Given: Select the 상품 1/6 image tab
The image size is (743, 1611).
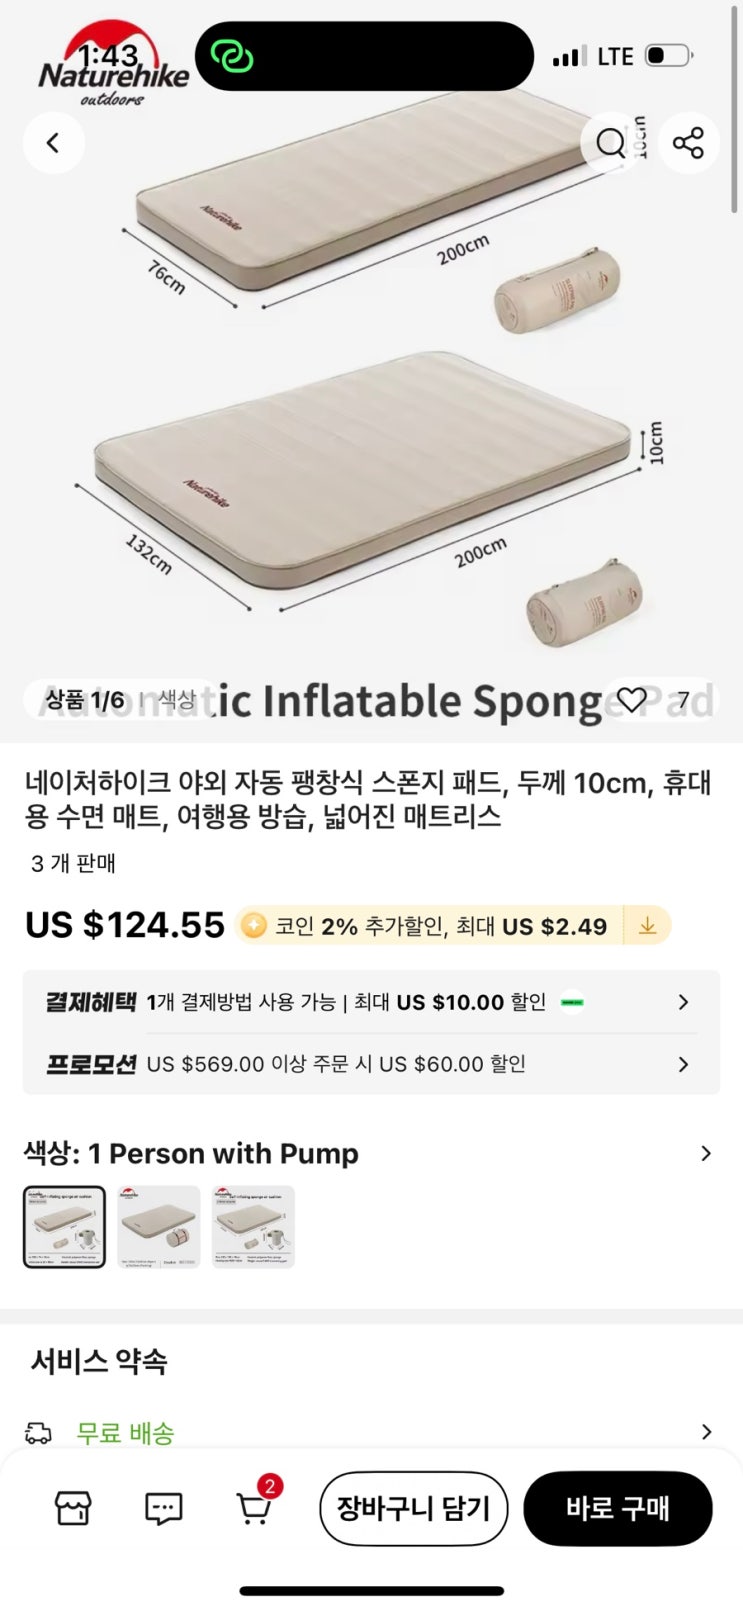Looking at the screenshot, I should coord(85,700).
